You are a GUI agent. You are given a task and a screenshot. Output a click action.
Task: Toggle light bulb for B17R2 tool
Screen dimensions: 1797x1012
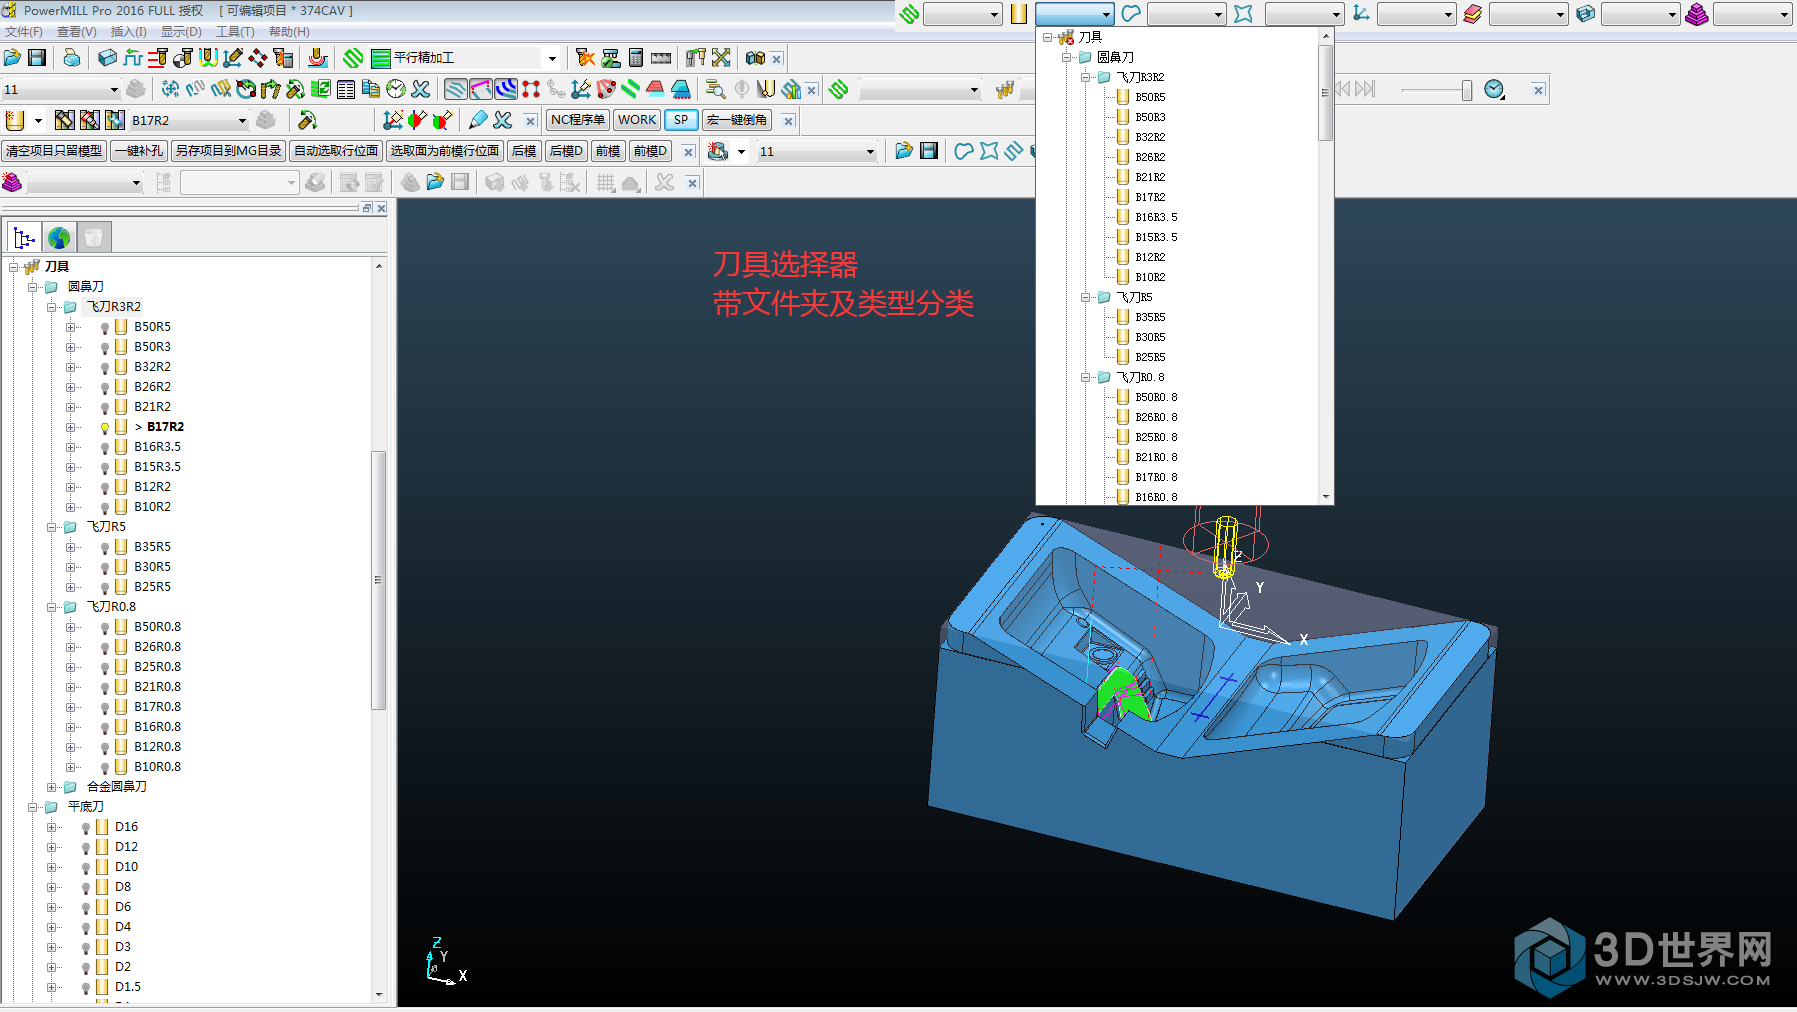tap(104, 428)
